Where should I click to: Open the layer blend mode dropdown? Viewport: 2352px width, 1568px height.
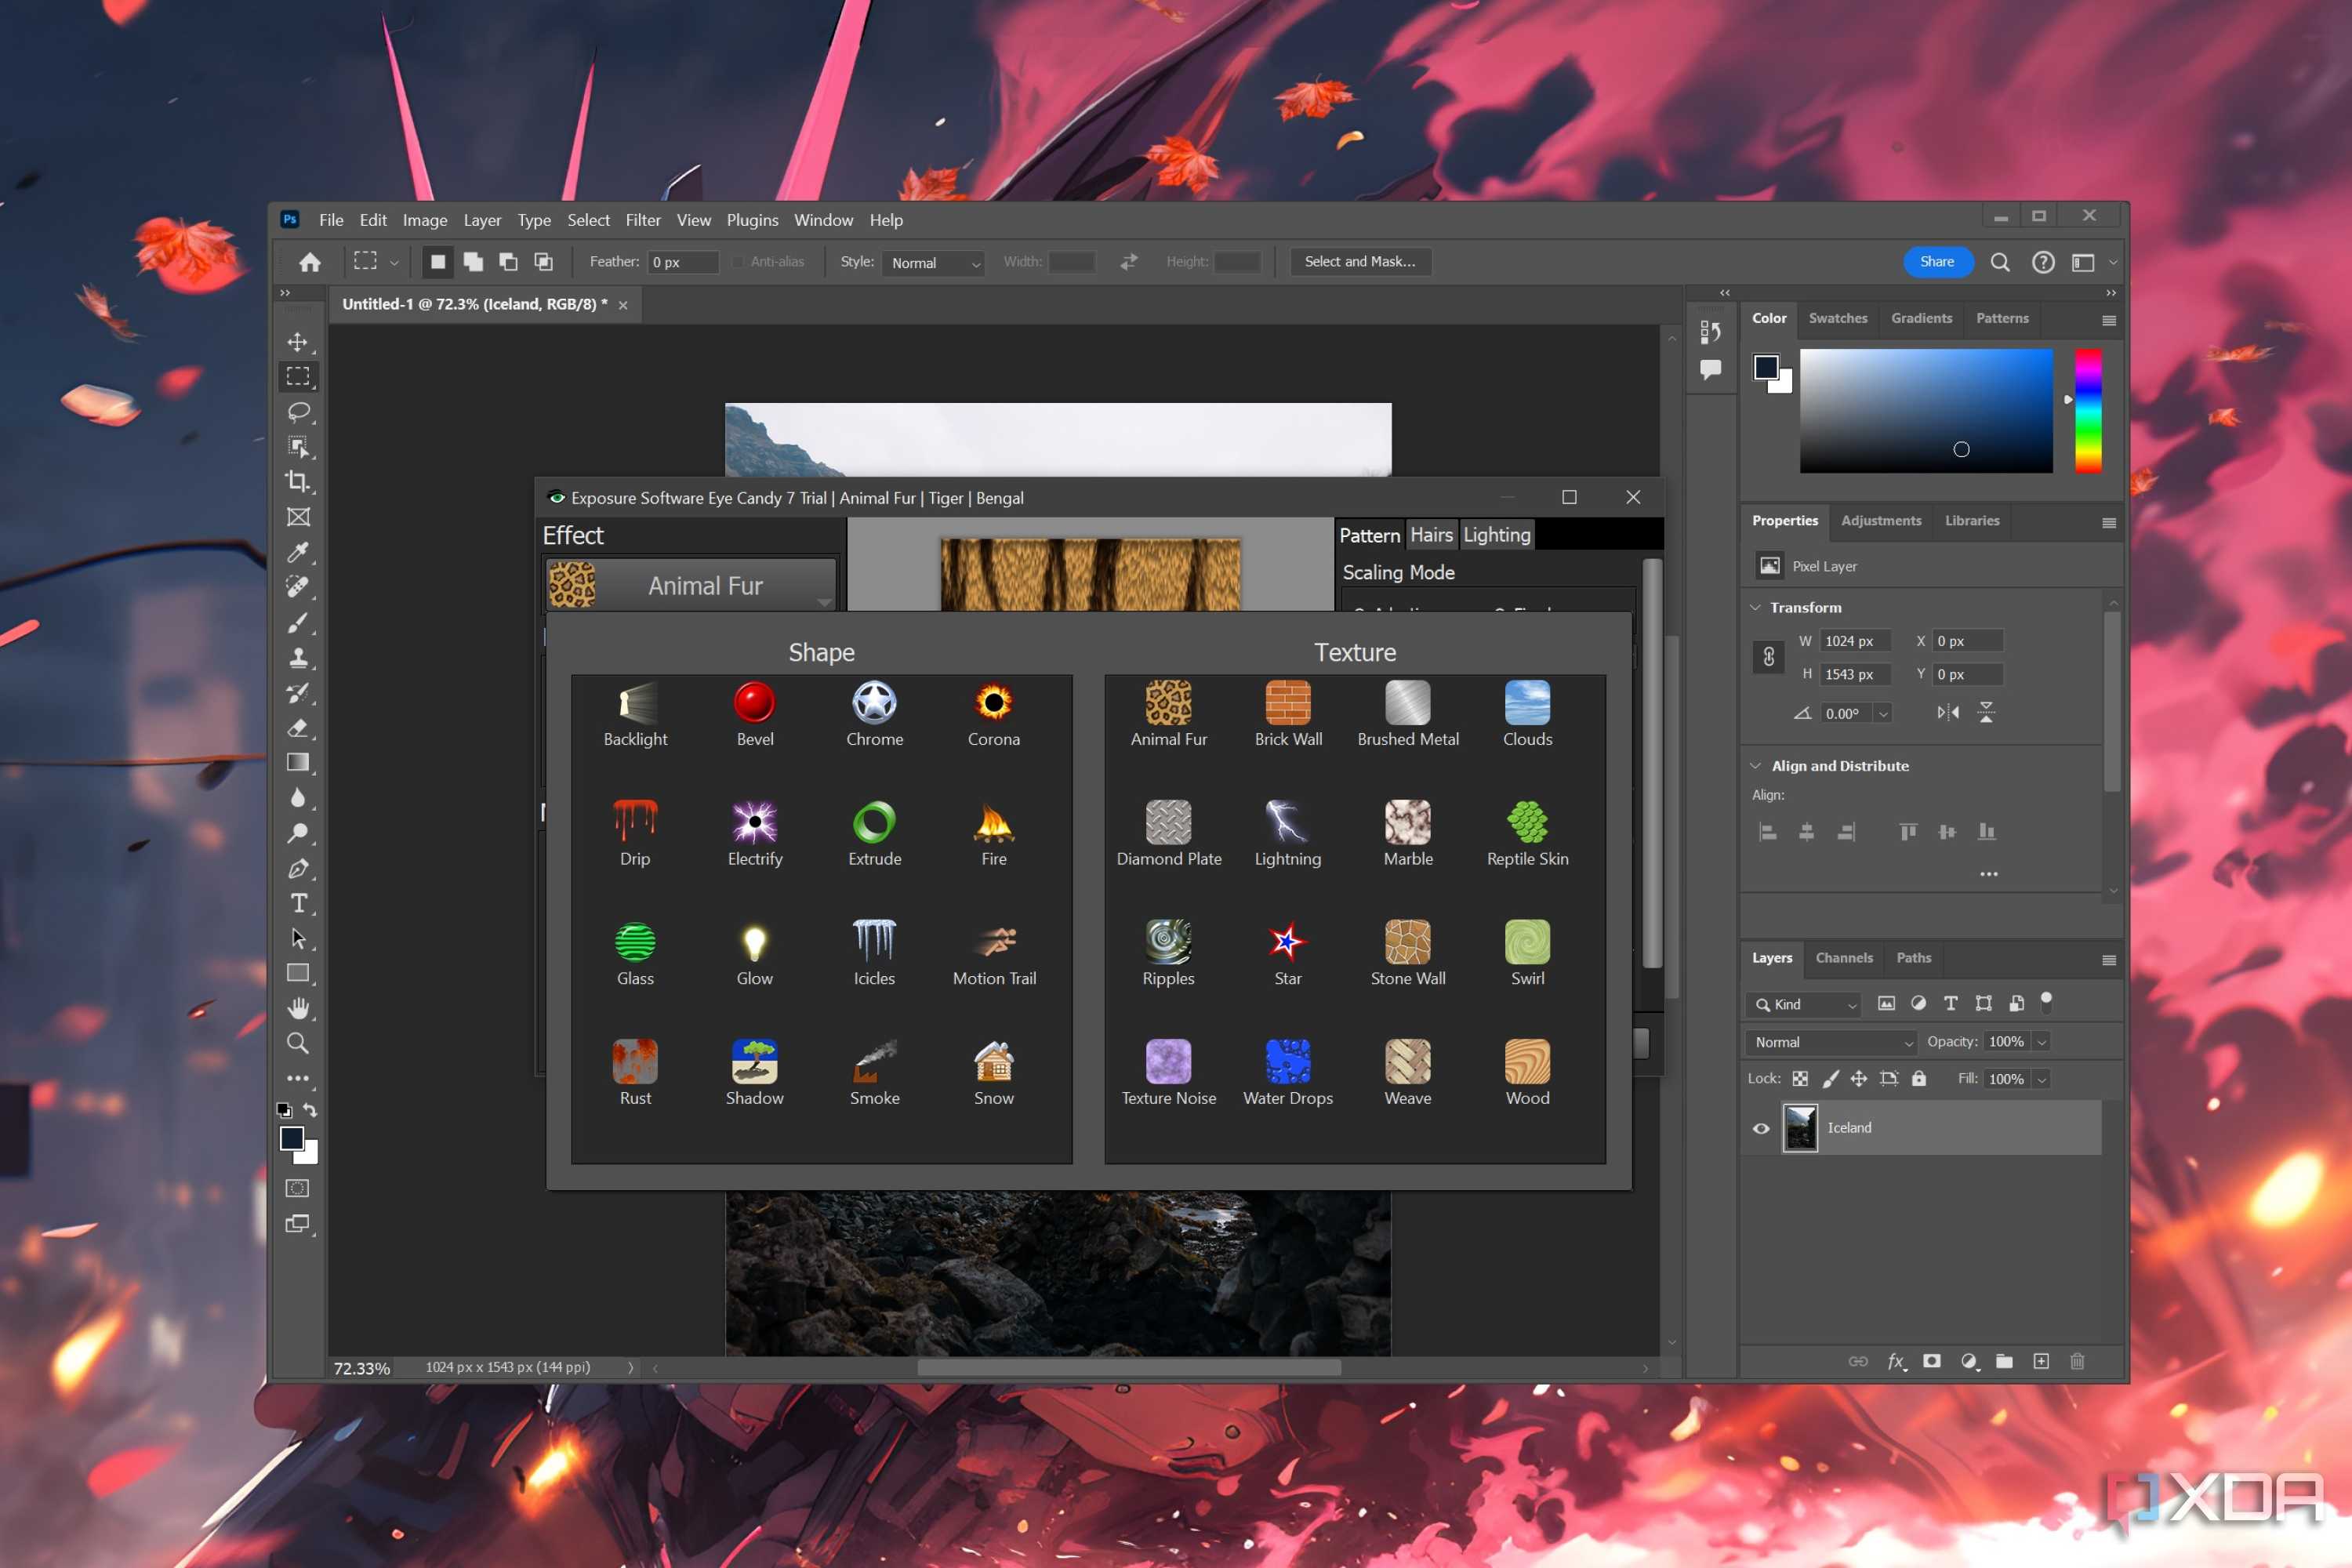click(1831, 1042)
